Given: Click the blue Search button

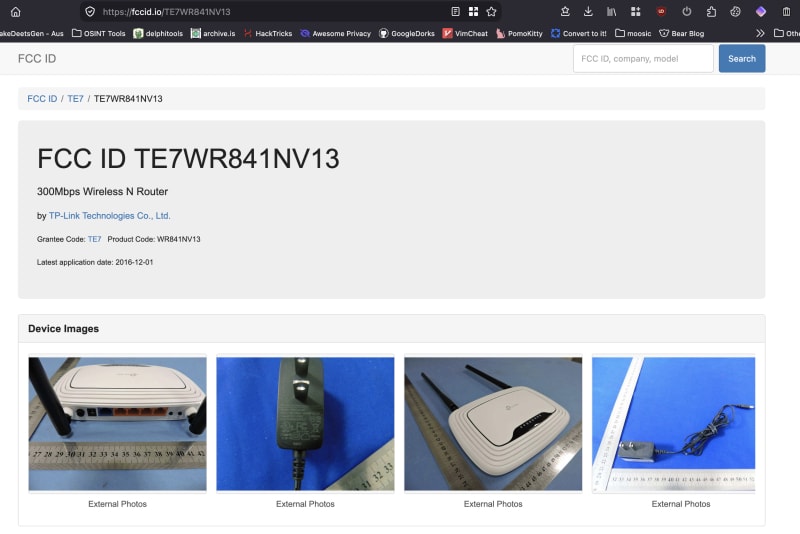Looking at the screenshot, I should [x=742, y=59].
